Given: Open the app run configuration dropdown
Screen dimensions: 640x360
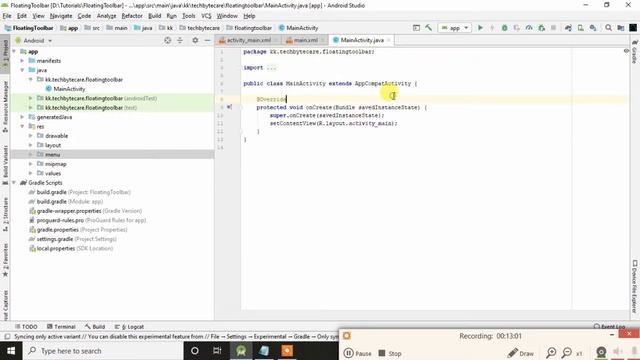Looking at the screenshot, I should 455,28.
